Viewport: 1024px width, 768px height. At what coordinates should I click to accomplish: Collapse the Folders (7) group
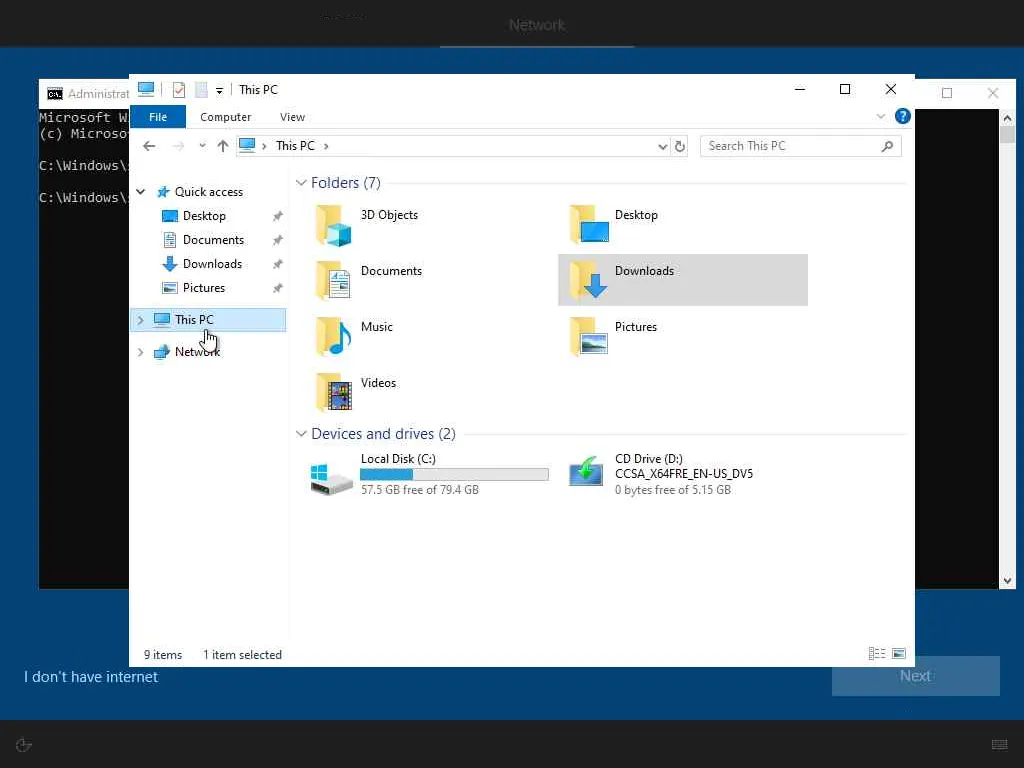301,183
